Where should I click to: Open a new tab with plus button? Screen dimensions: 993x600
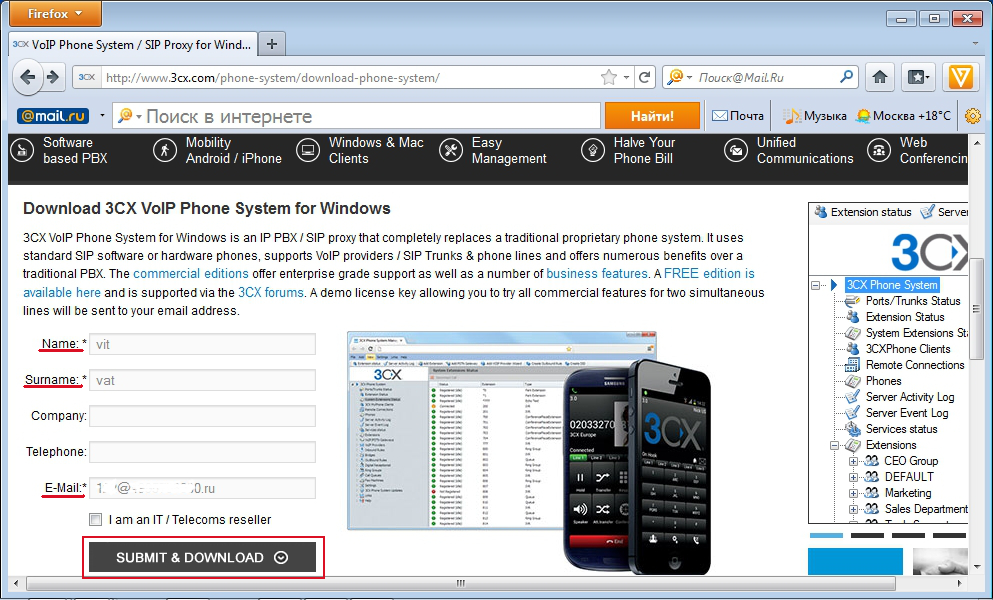pos(272,44)
